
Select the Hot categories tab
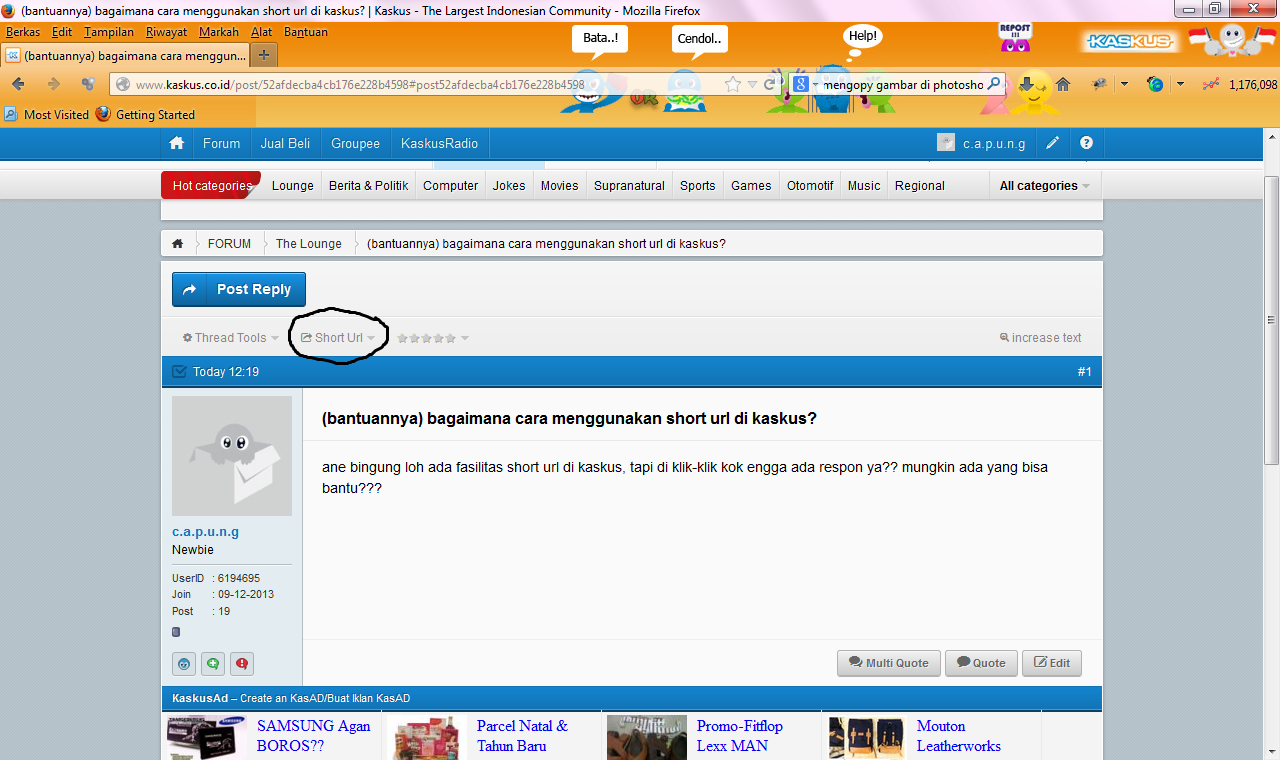coord(211,186)
